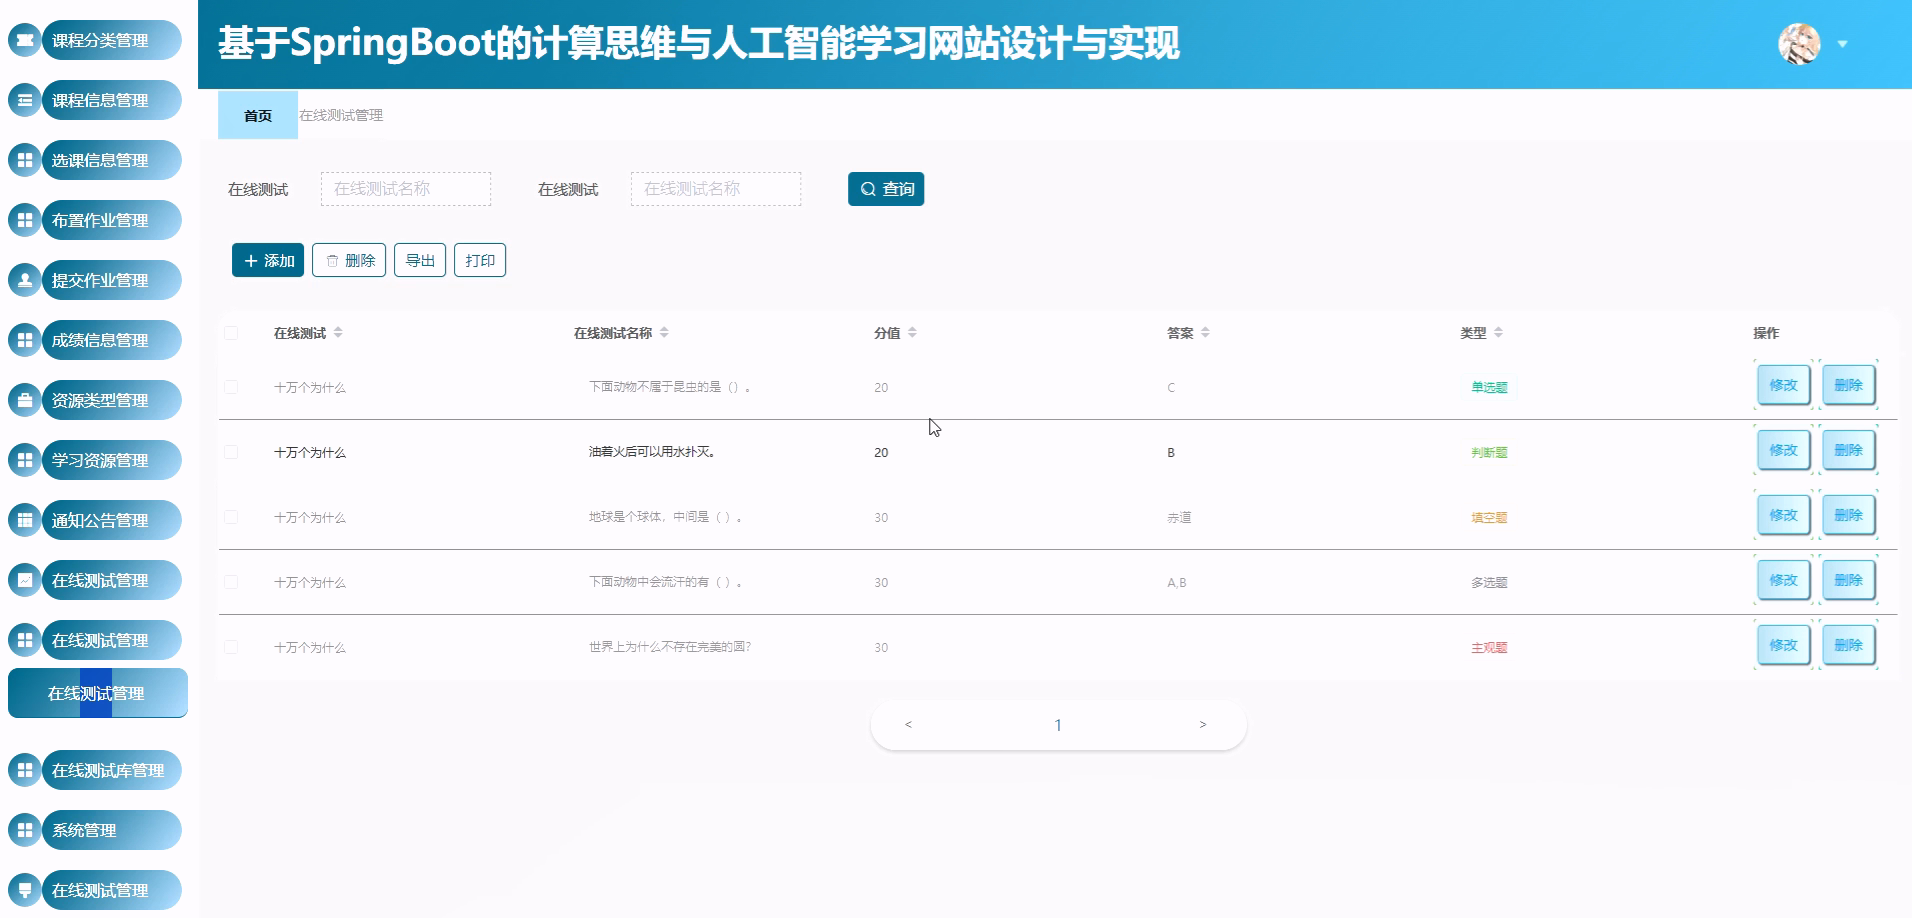Click the answer cell A,B
Screen dimensions: 1912x918
tap(1177, 582)
